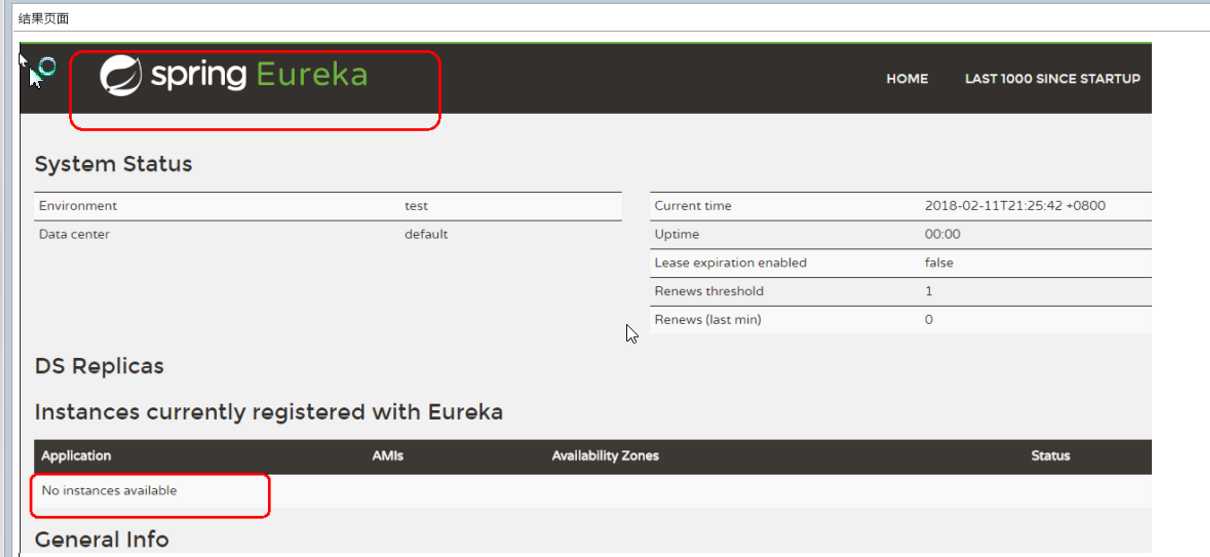This screenshot has width=1210, height=557.
Task: Select Instances currently registered with Eureka heading
Action: (269, 411)
